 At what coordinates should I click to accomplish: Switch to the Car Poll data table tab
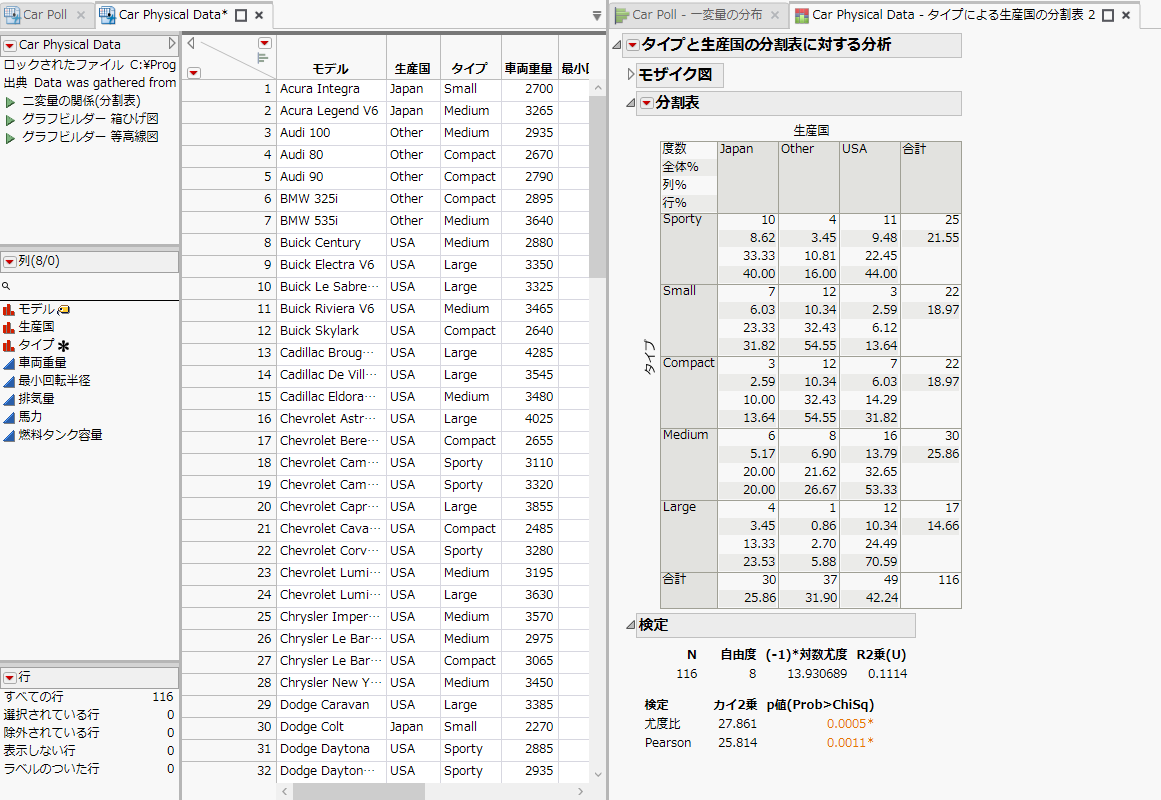[46, 15]
